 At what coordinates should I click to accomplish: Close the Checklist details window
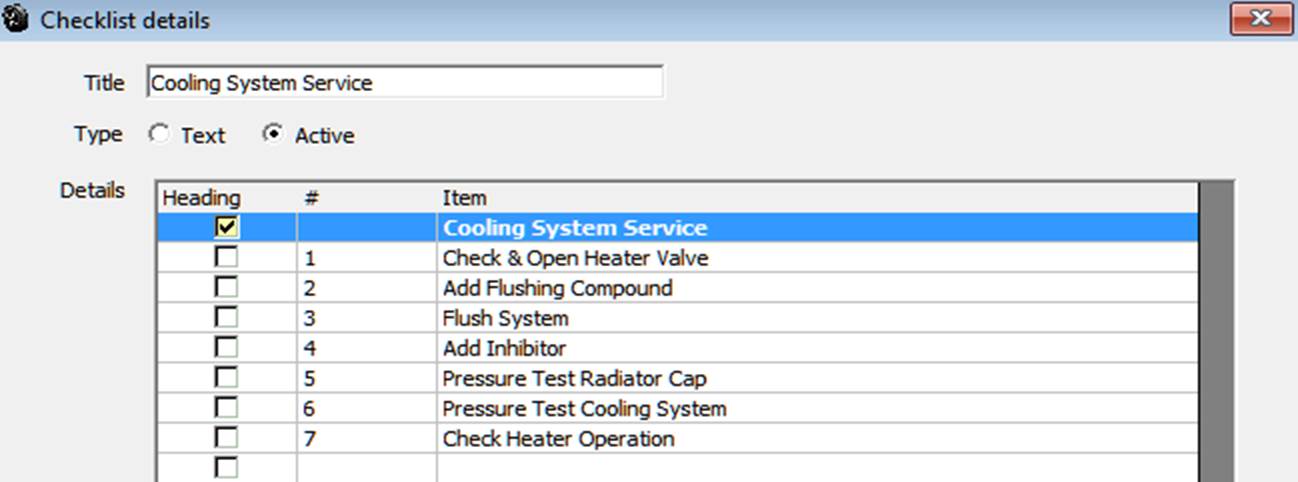click(x=1263, y=18)
